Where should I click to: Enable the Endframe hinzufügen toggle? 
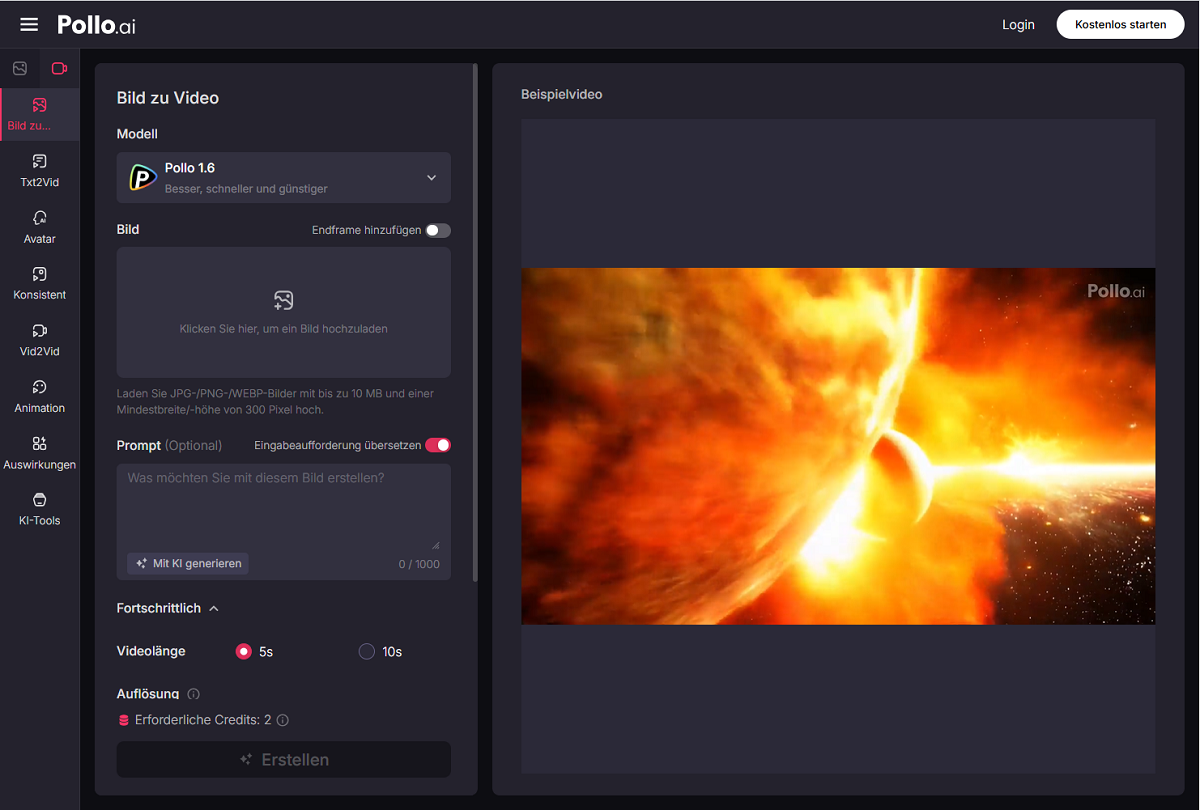point(437,230)
